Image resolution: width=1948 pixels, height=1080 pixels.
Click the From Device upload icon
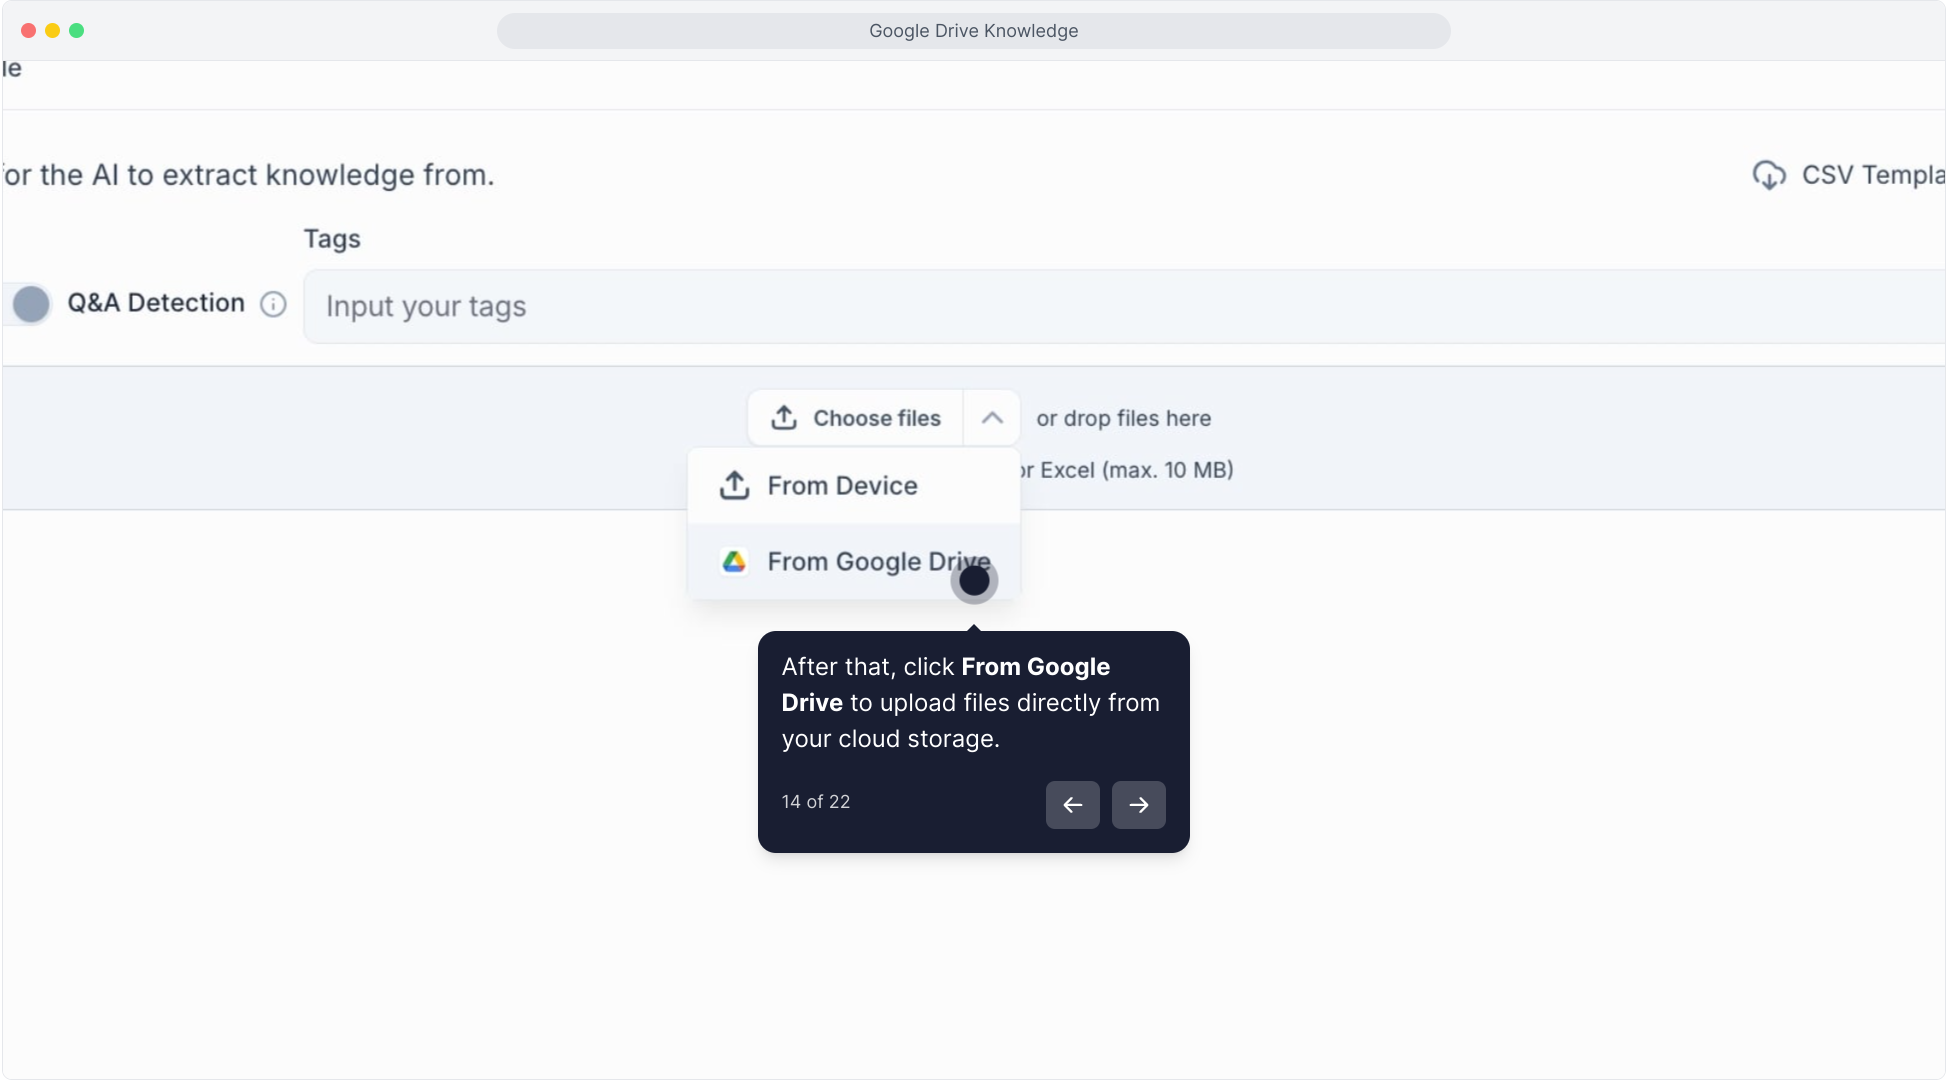(735, 486)
